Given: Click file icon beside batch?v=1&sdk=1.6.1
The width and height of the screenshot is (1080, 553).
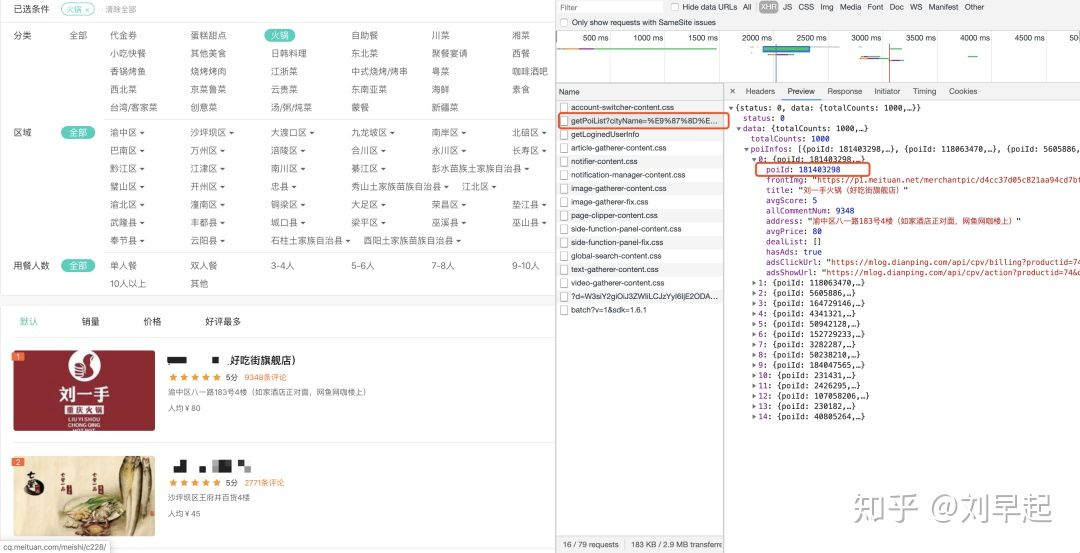Looking at the screenshot, I should (564, 310).
